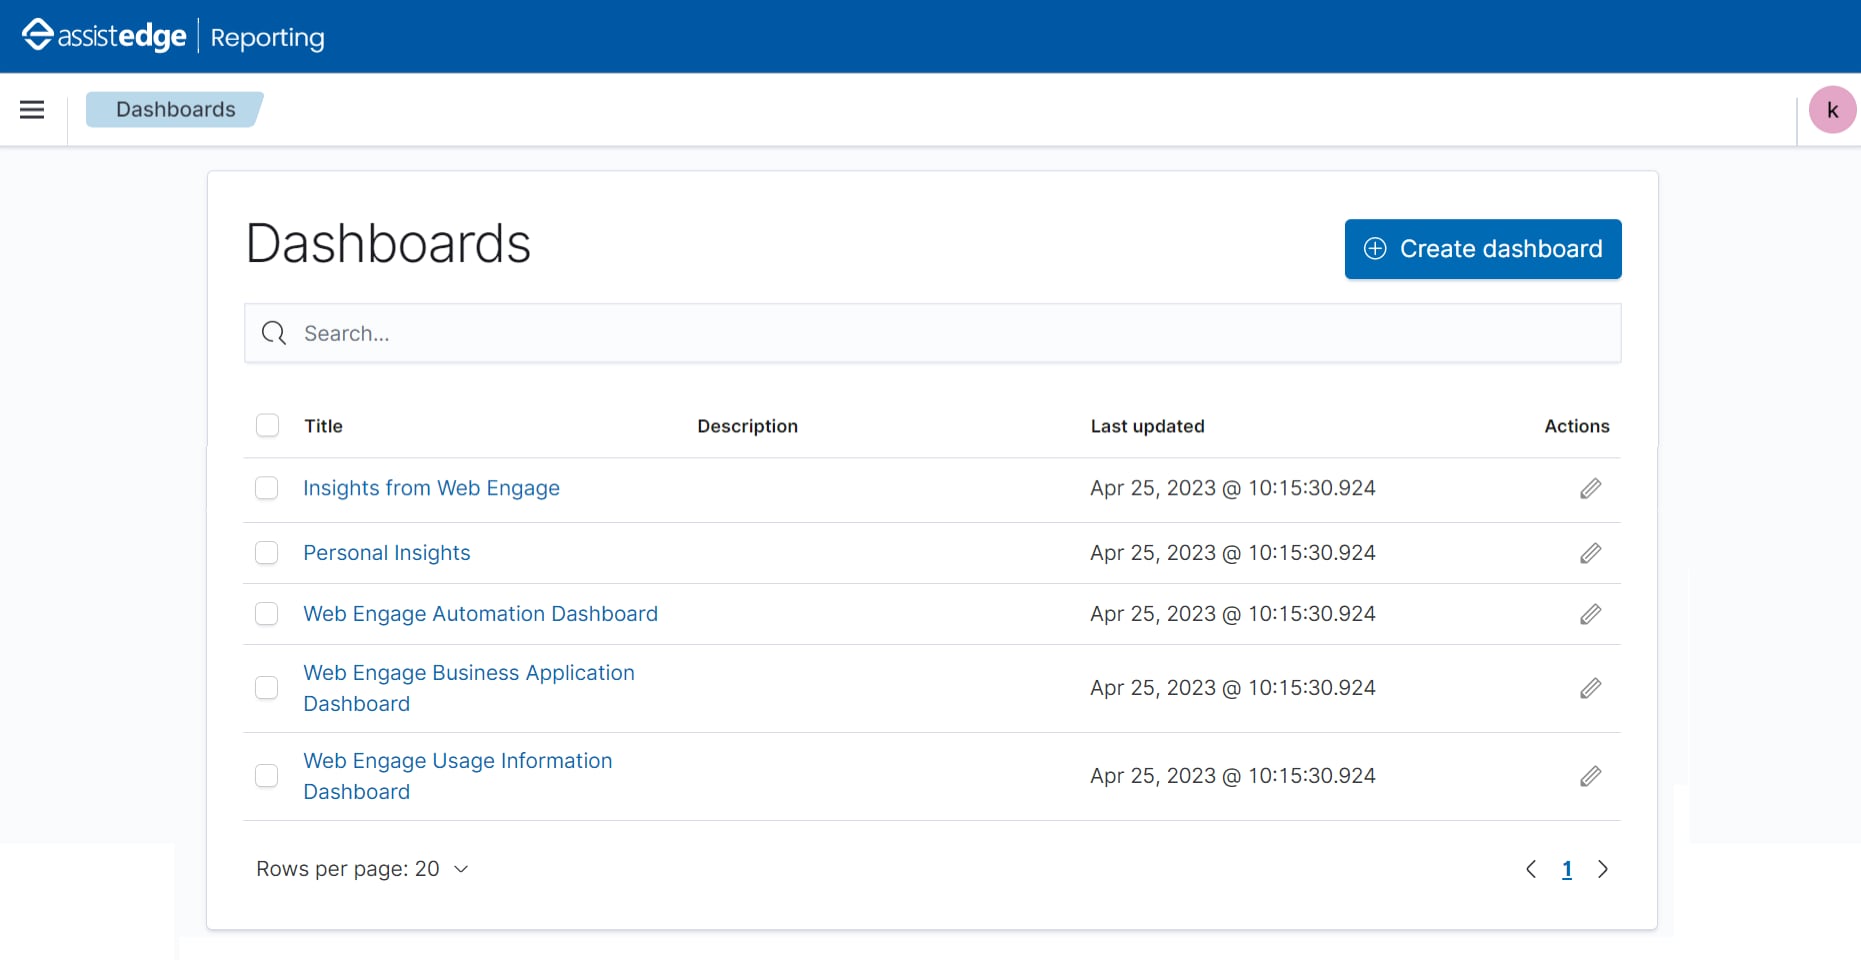The width and height of the screenshot is (1861, 960).
Task: Edit the Web Engage Business Application Dashboard
Action: click(1590, 688)
